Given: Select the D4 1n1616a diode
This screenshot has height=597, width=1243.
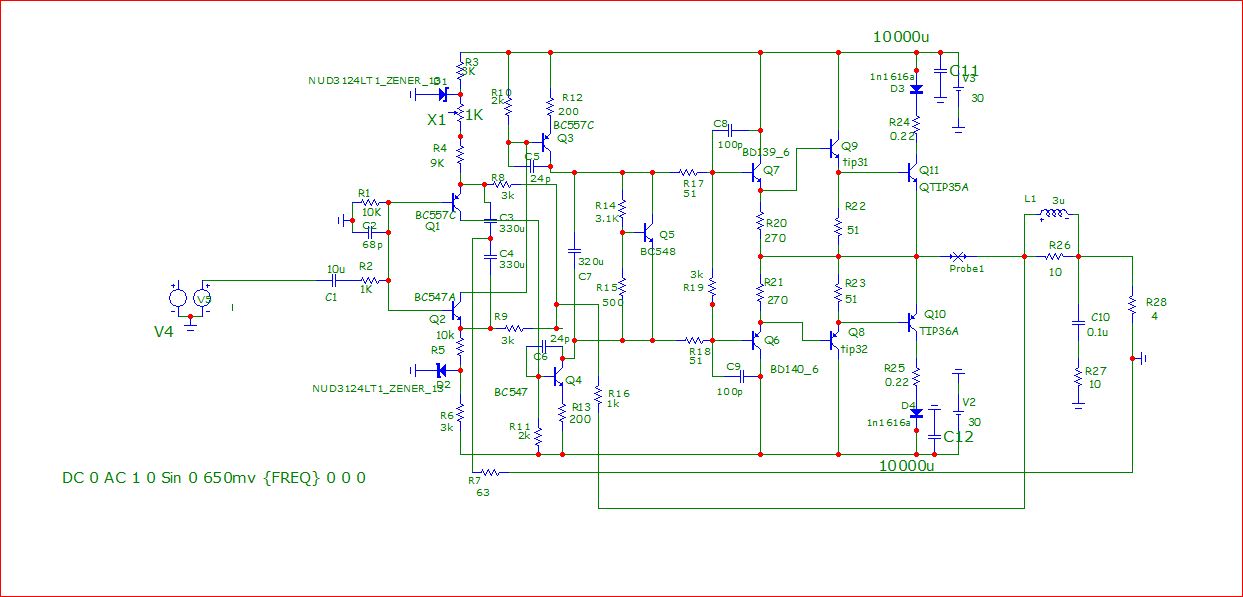Looking at the screenshot, I should (916, 412).
